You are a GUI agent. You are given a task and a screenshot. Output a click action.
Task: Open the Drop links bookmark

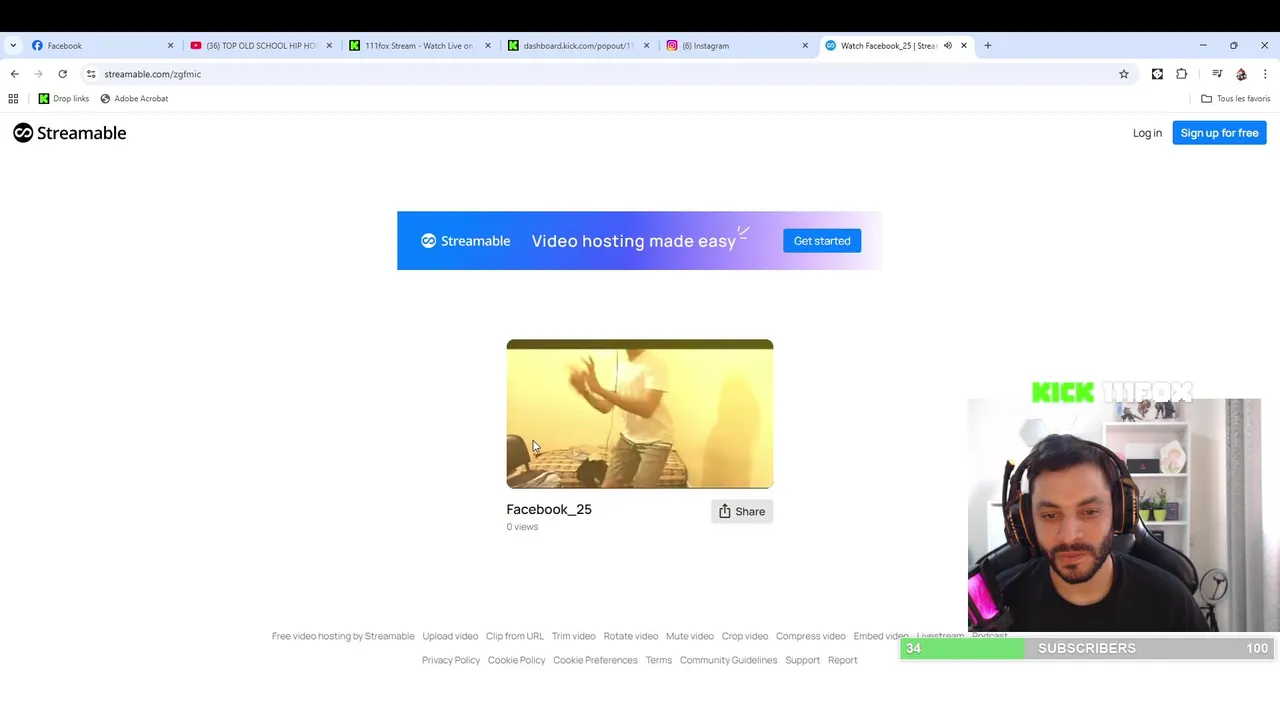pos(64,98)
